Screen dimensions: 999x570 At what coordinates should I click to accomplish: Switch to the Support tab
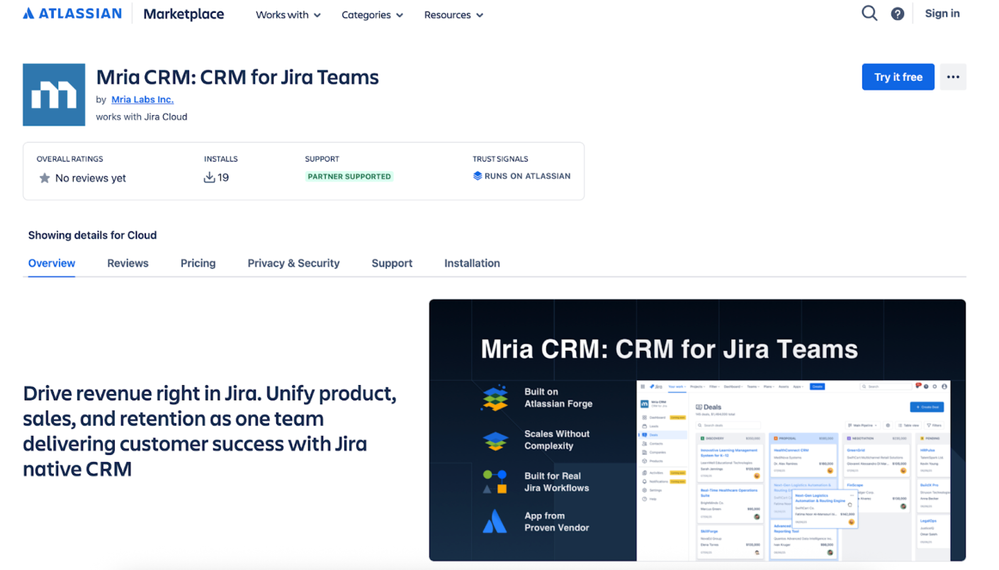pos(392,263)
